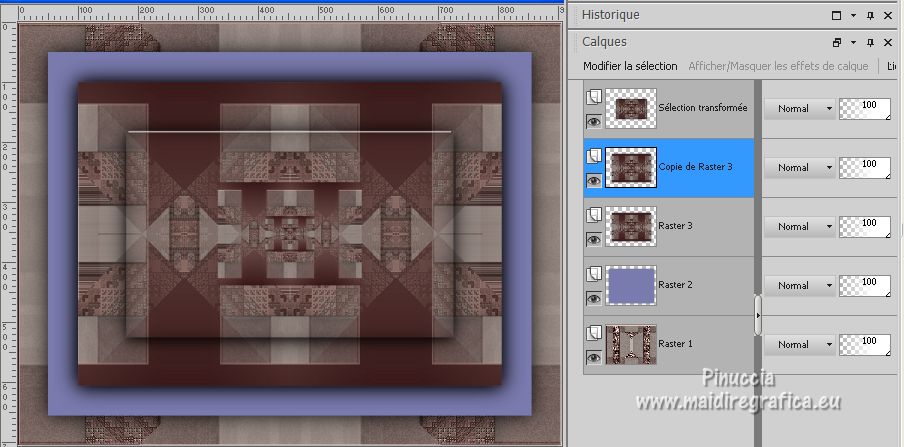Select the Copie de Raster 3 thumbnail

pyautogui.click(x=631, y=167)
